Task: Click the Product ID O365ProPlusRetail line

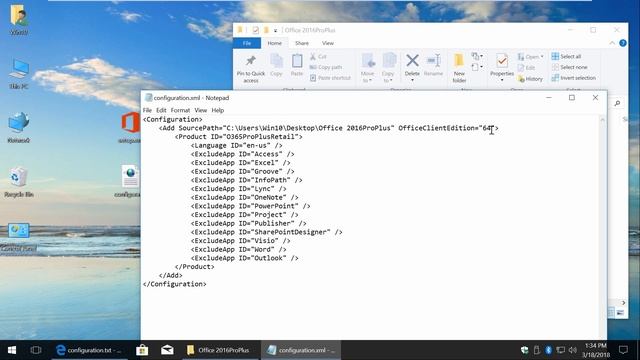Action: click(x=238, y=137)
